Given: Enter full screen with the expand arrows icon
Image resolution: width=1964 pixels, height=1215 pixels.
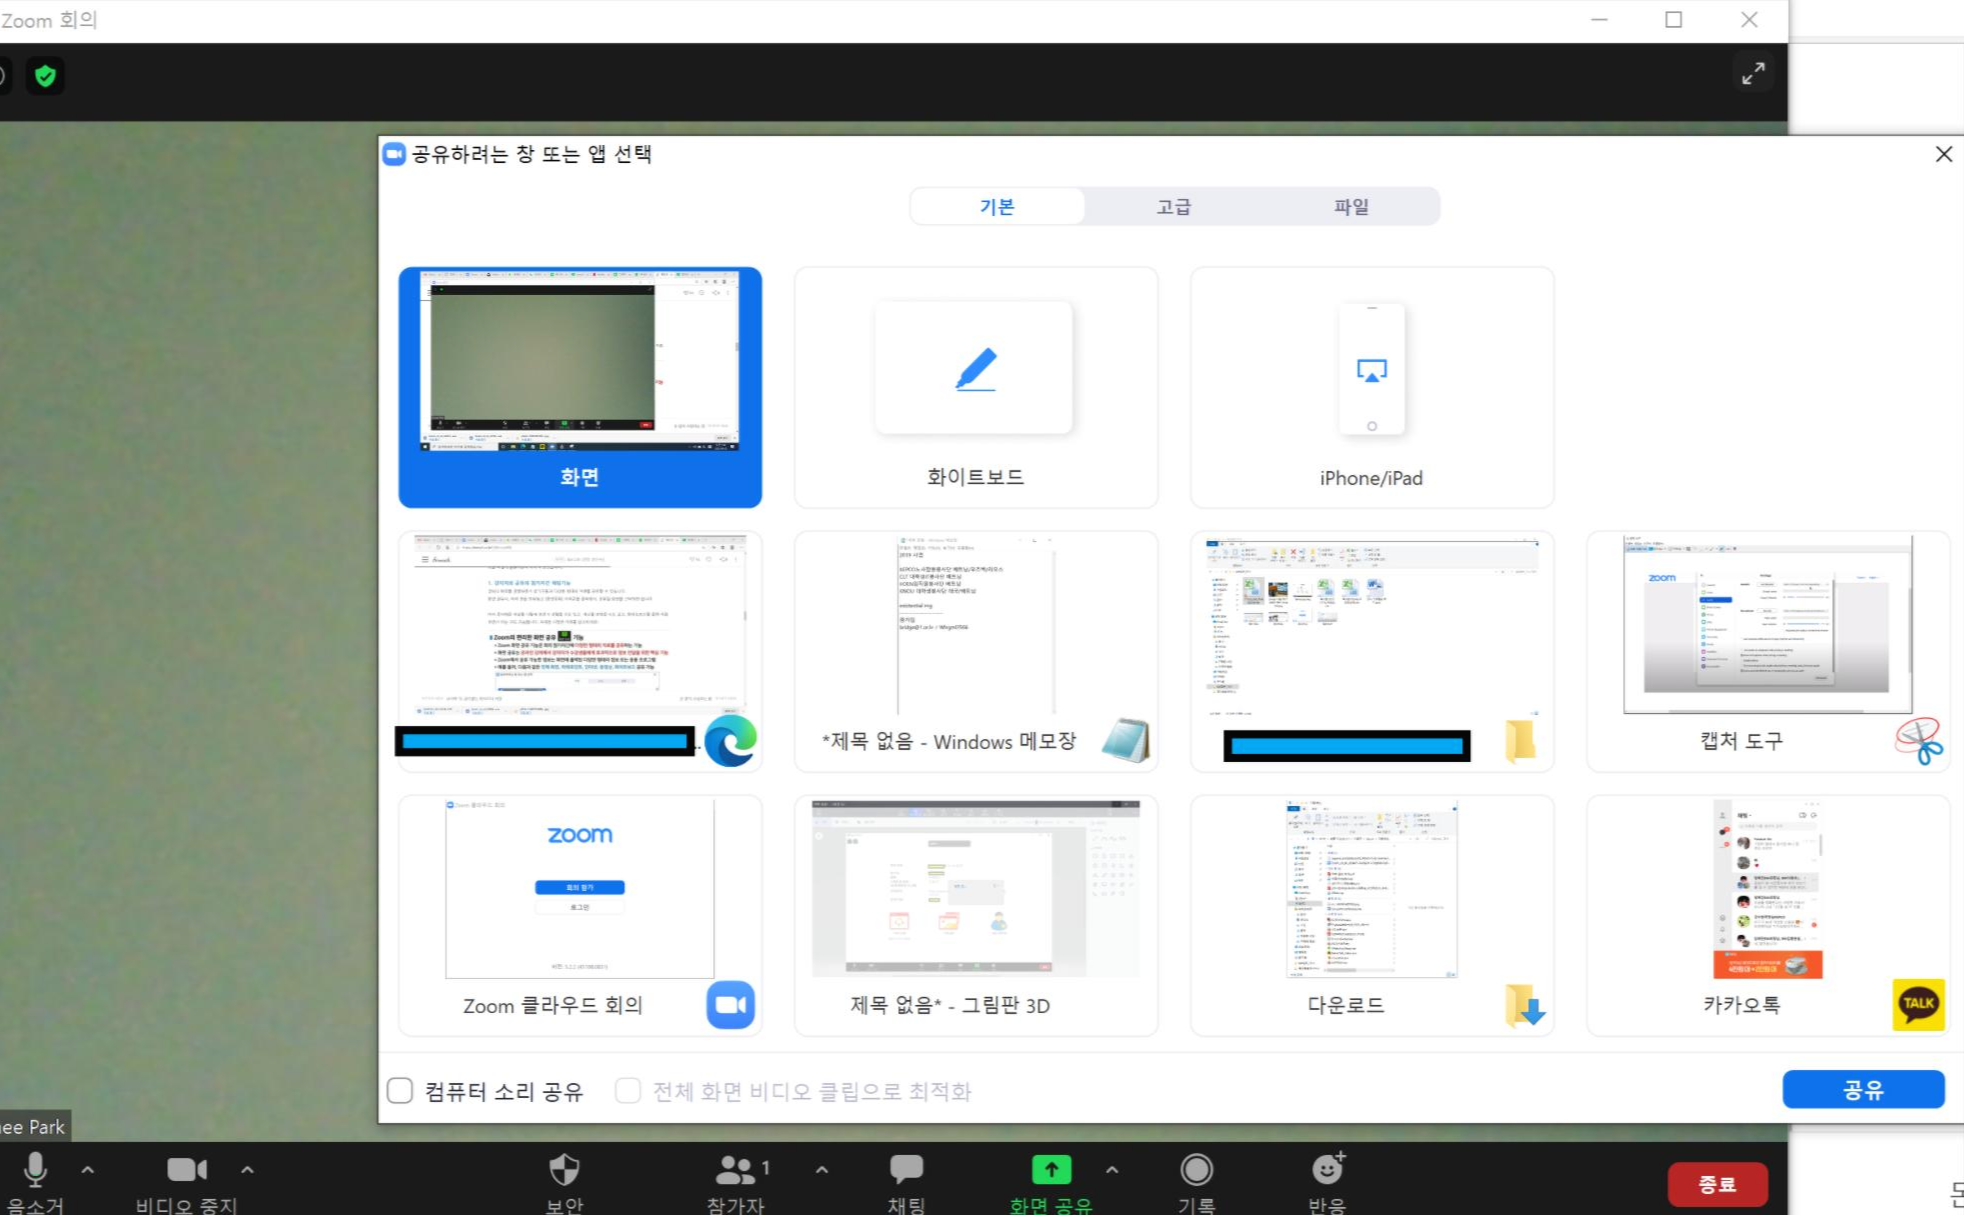Looking at the screenshot, I should point(1753,73).
